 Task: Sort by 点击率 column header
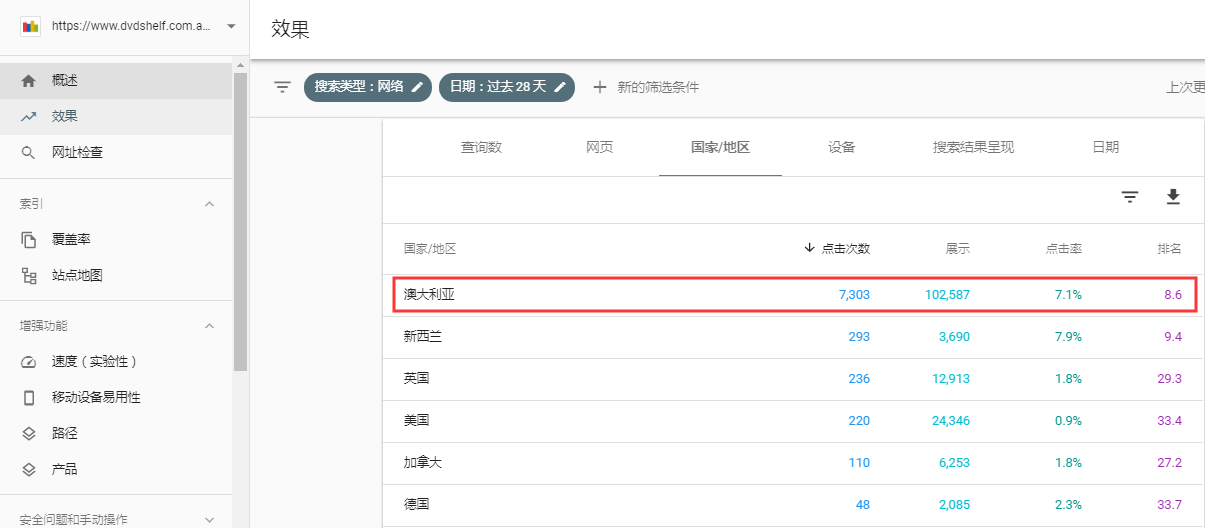pos(1064,249)
